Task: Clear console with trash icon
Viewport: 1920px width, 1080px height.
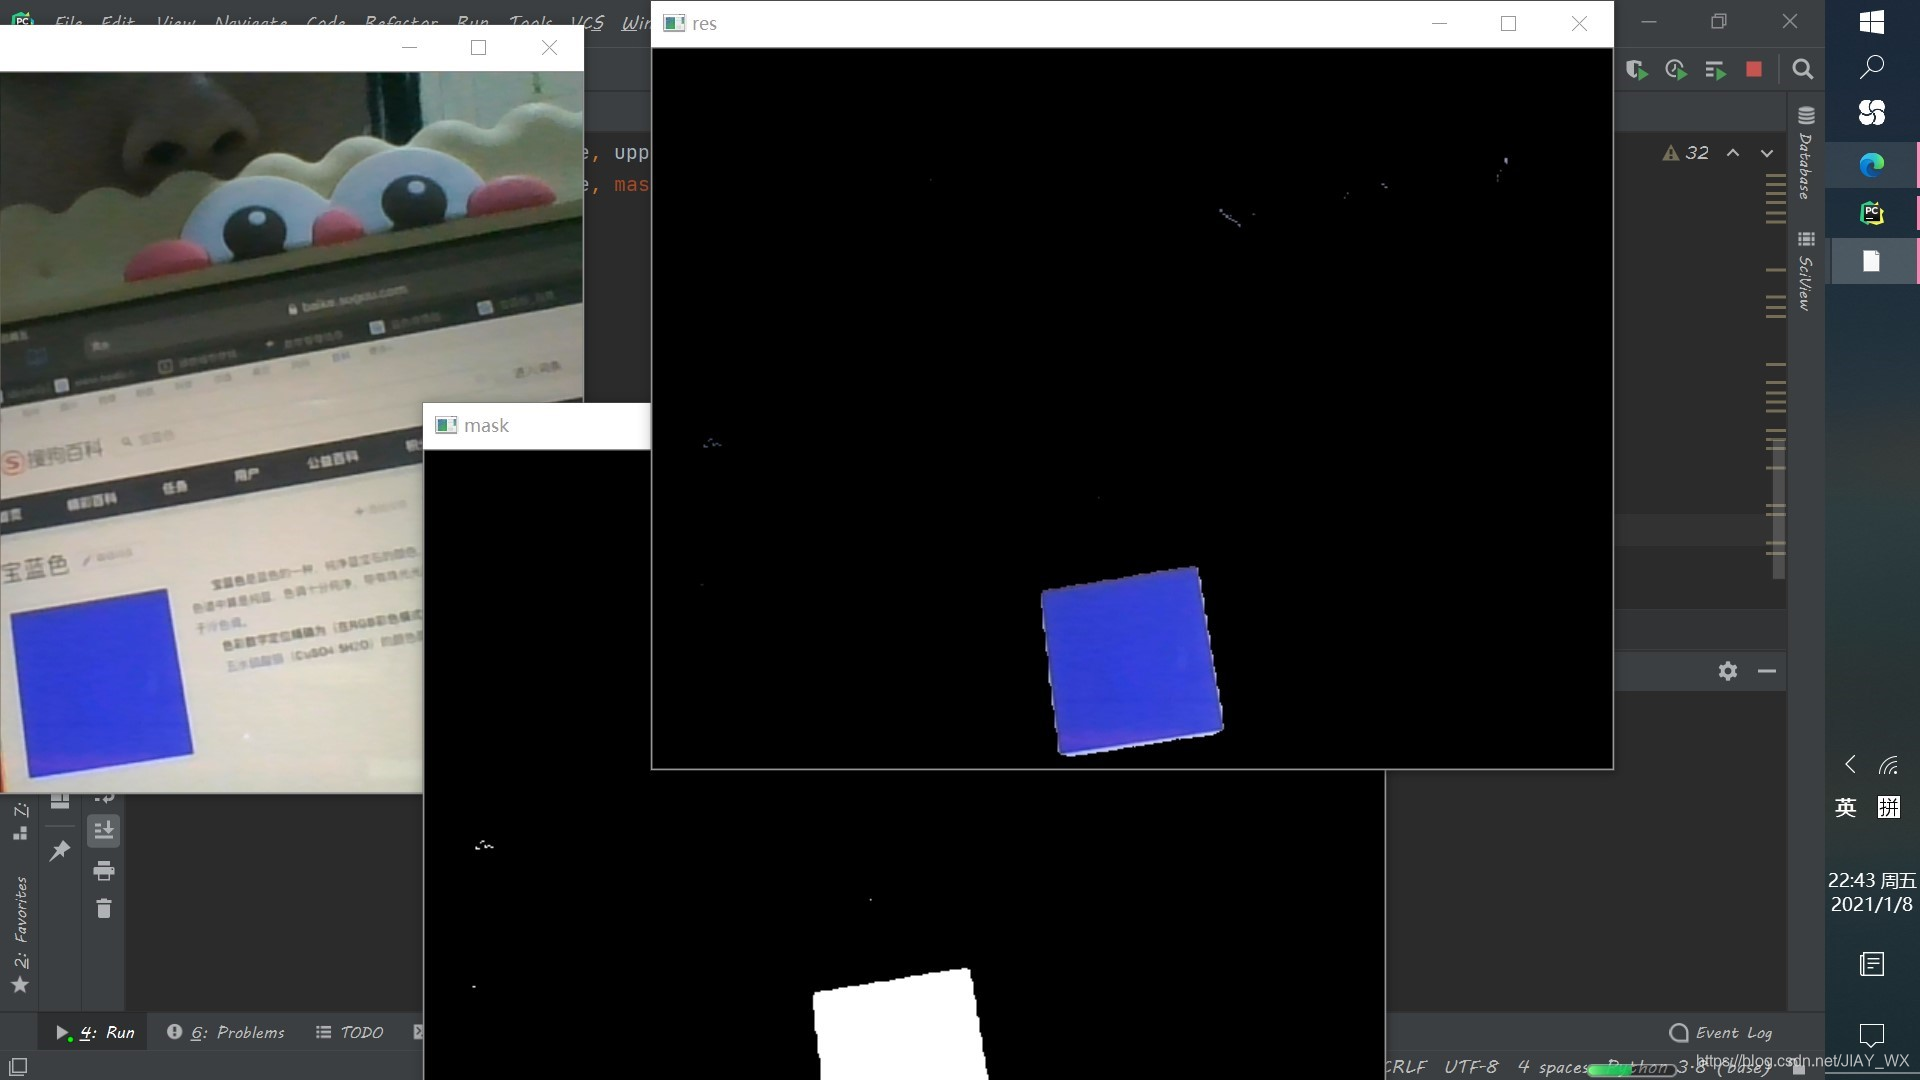Action: 103,908
